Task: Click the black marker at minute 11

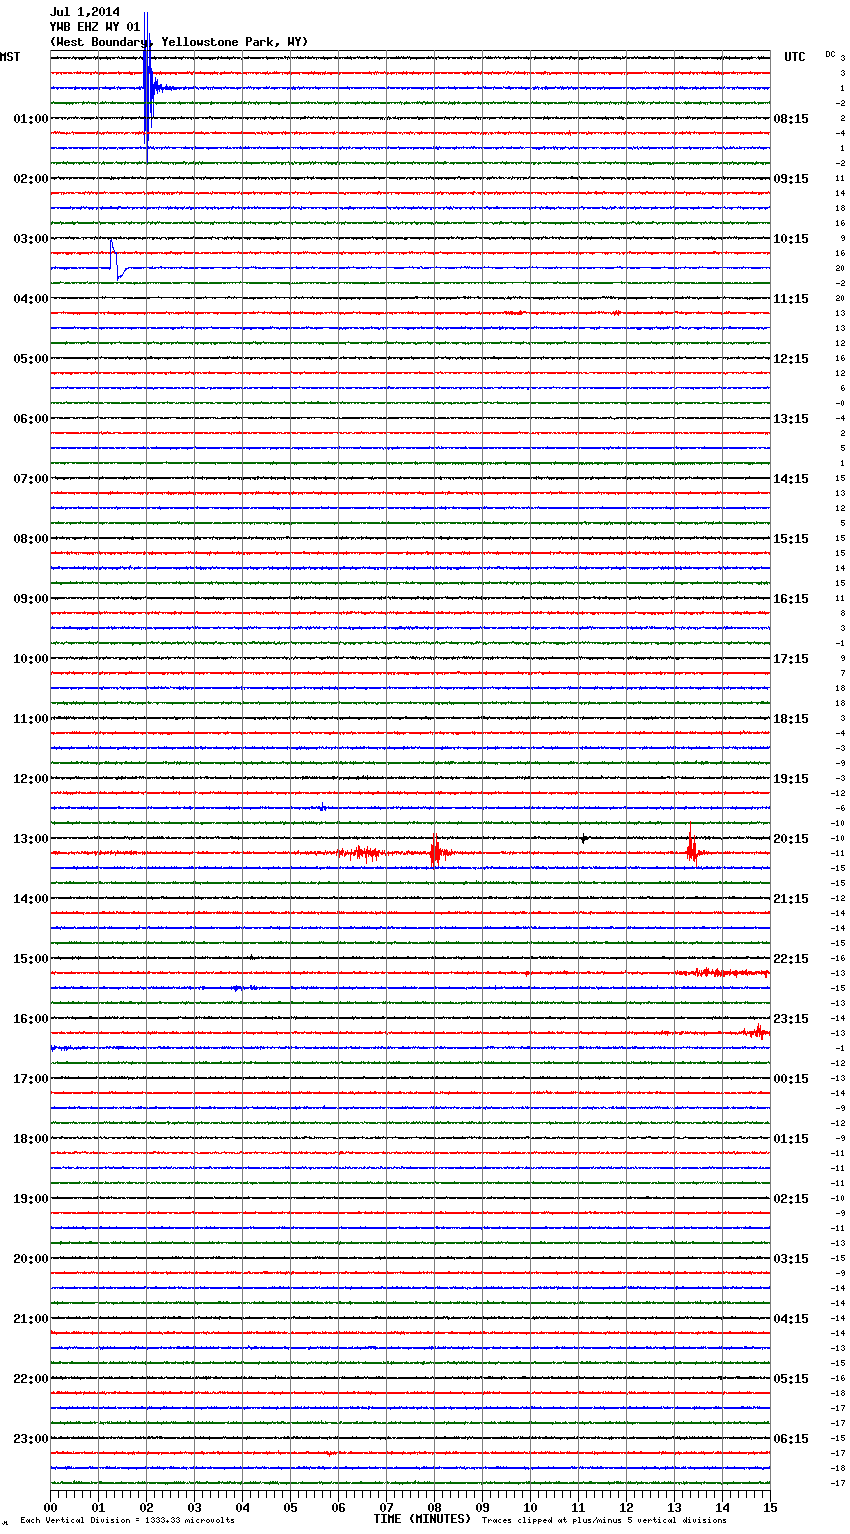Action: coord(584,838)
